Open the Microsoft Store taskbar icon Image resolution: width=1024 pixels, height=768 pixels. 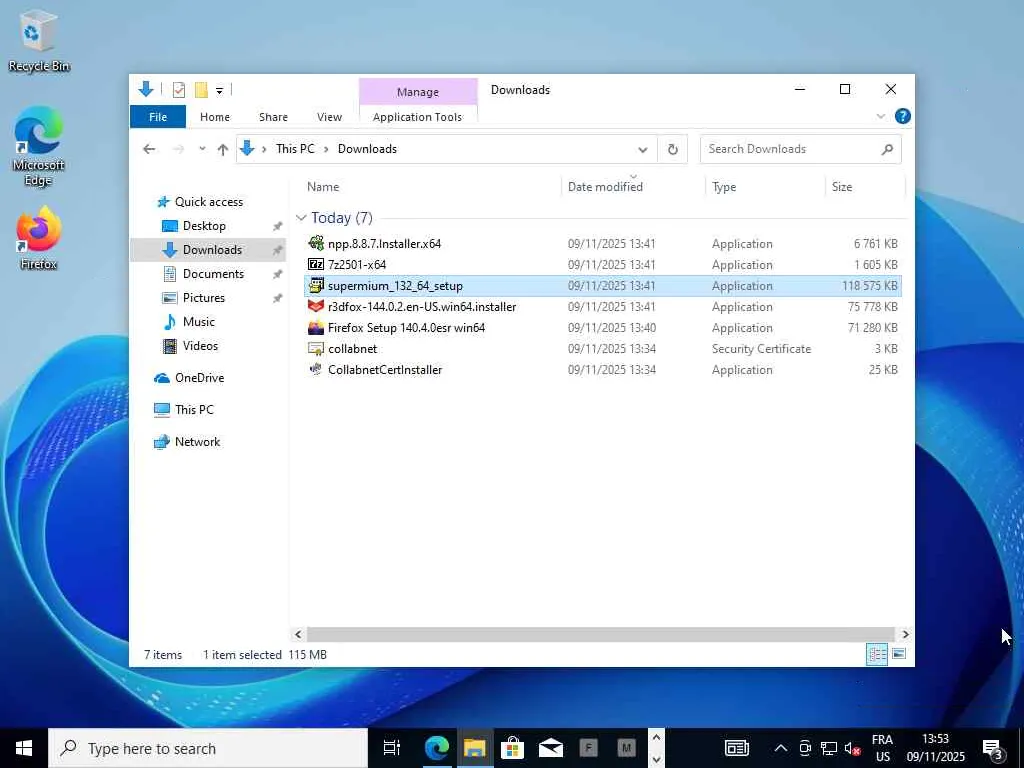(513, 748)
